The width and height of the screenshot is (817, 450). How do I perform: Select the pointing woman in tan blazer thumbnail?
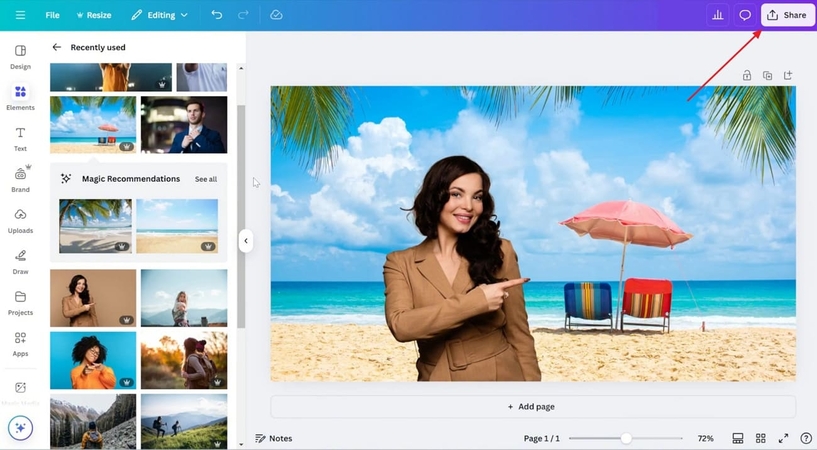pyautogui.click(x=93, y=298)
